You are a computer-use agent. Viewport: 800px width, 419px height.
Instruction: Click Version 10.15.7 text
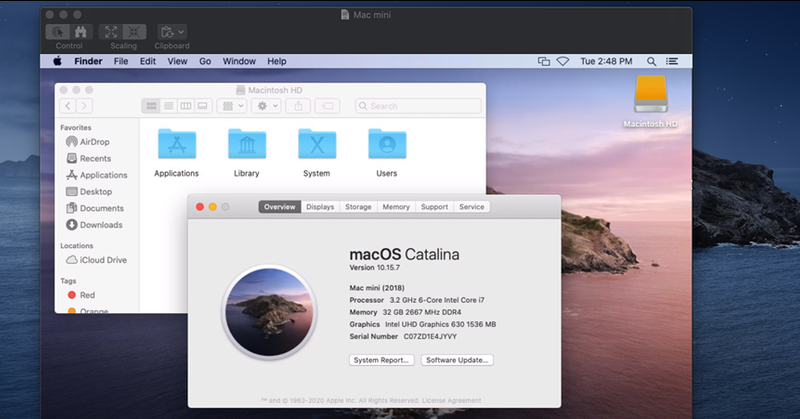374,267
